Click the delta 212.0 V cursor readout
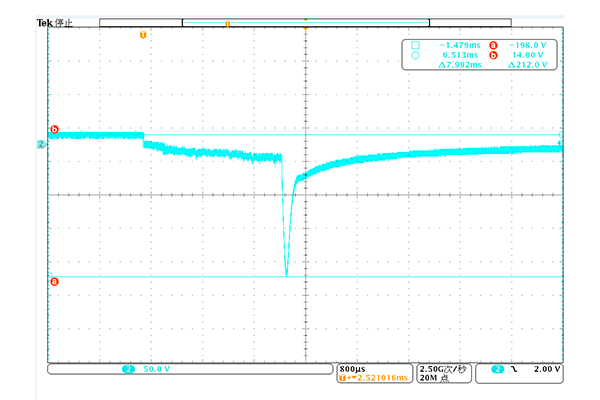 click(530, 65)
